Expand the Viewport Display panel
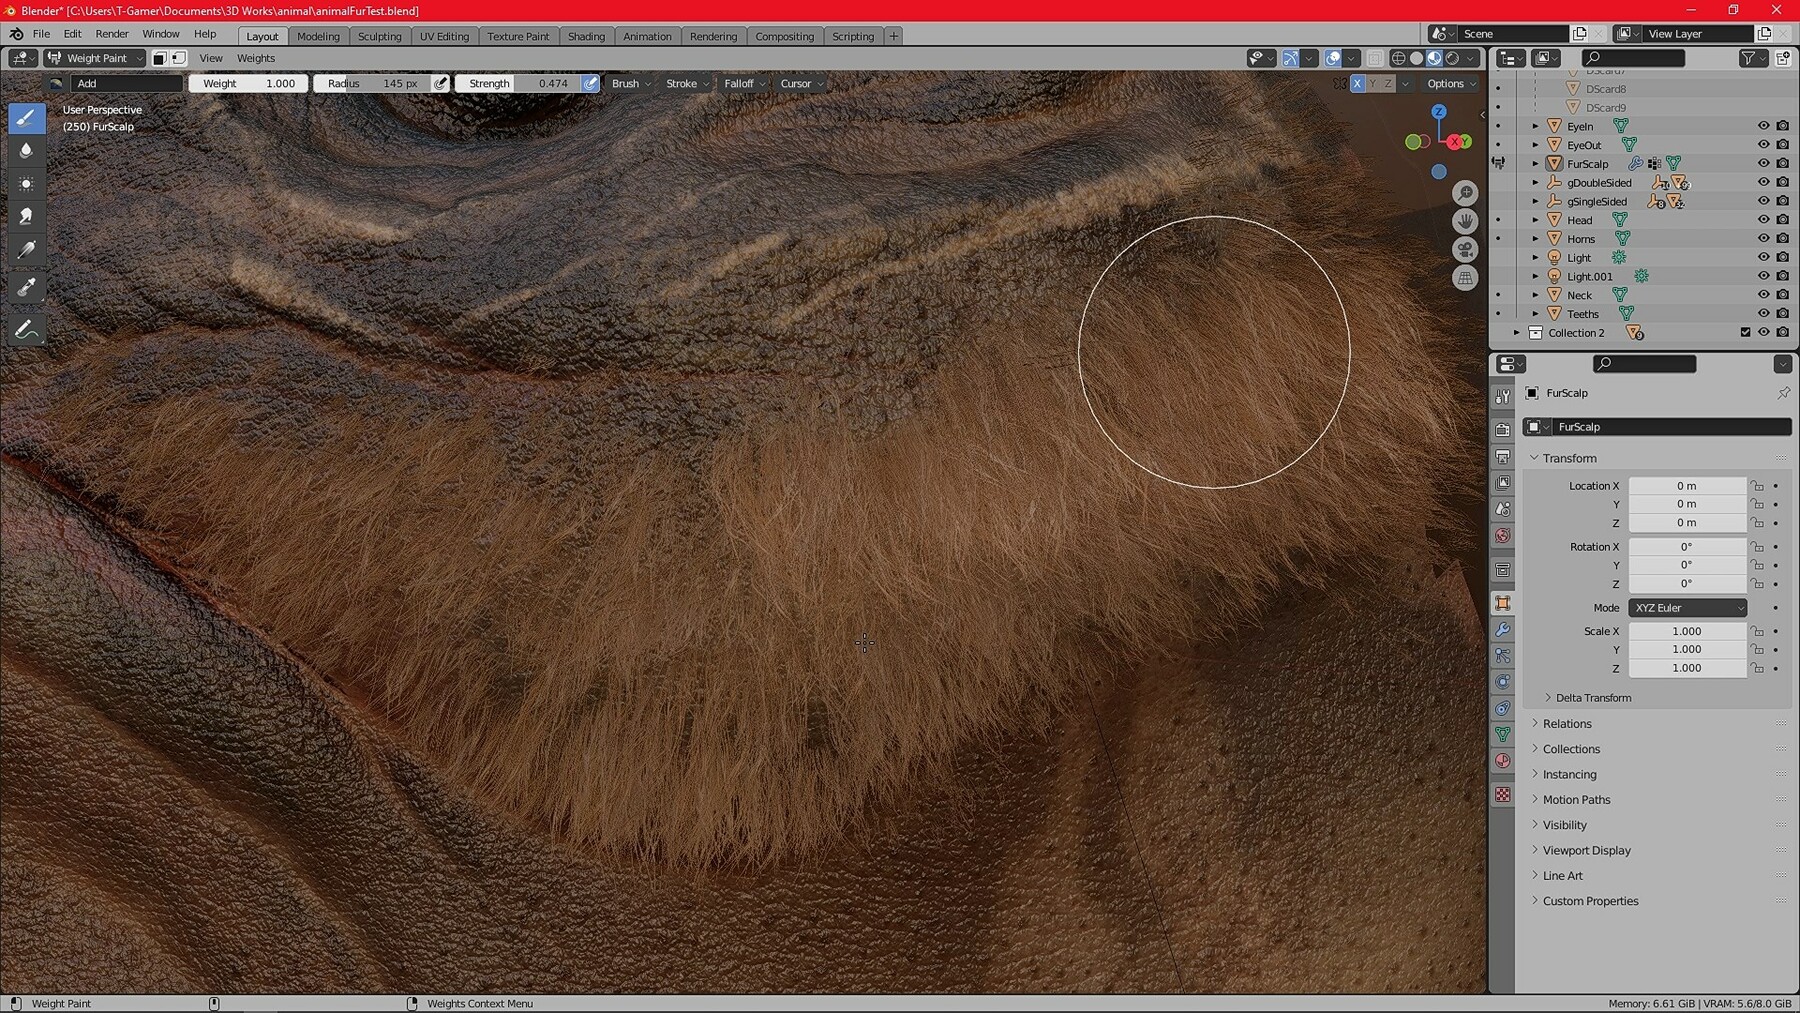1800x1013 pixels. click(x=1586, y=851)
